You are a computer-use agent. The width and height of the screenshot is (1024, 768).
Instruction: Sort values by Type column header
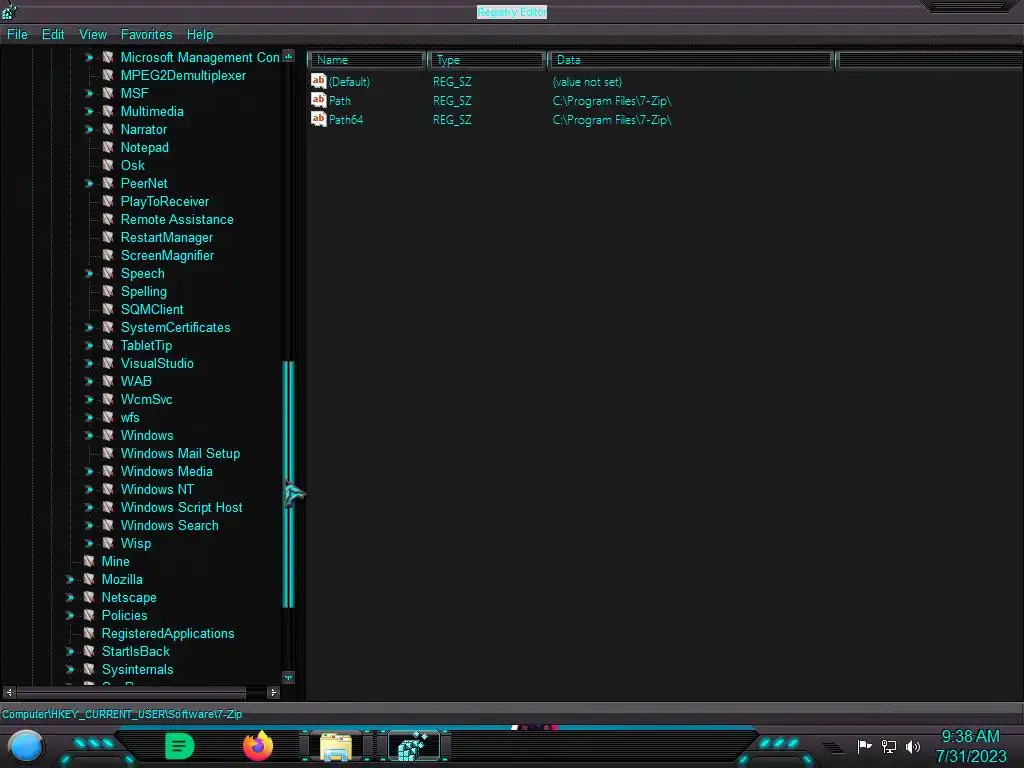(x=487, y=60)
